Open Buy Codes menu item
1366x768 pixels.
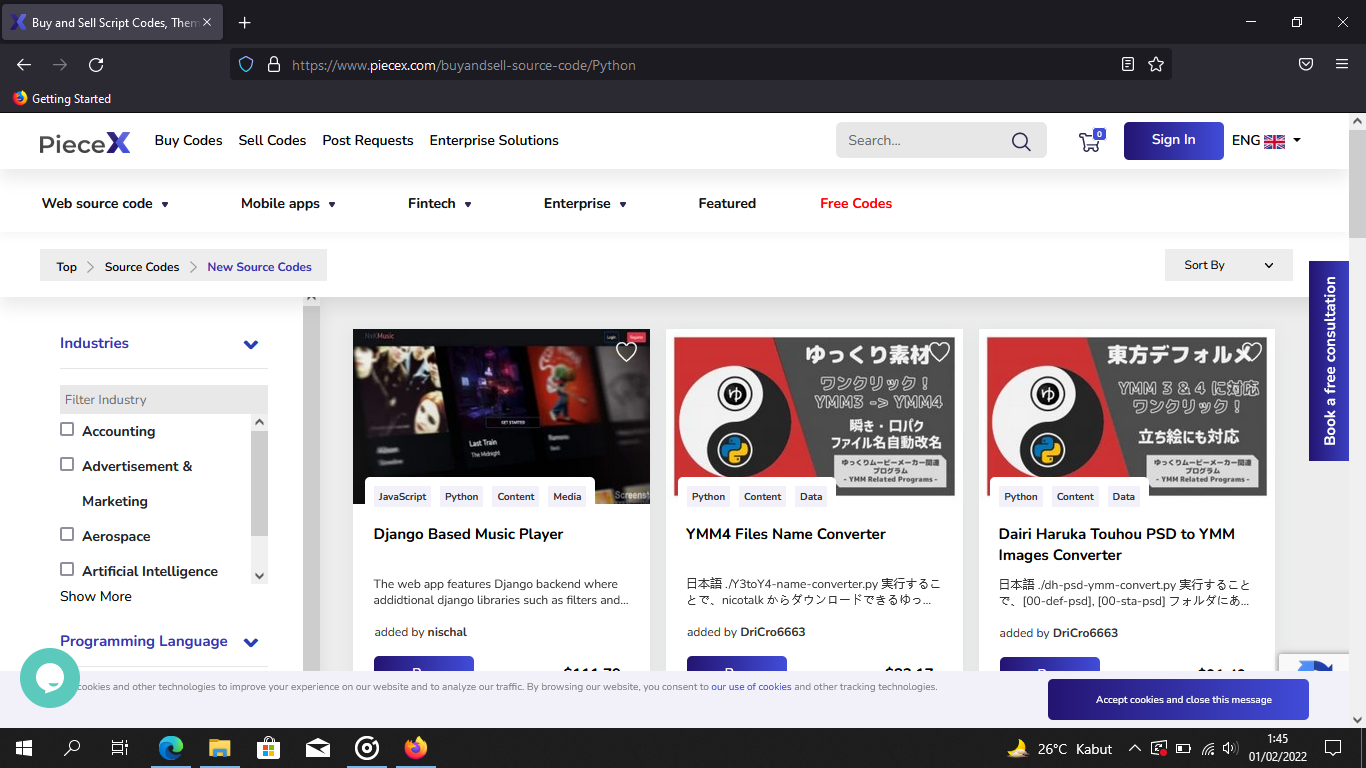189,140
